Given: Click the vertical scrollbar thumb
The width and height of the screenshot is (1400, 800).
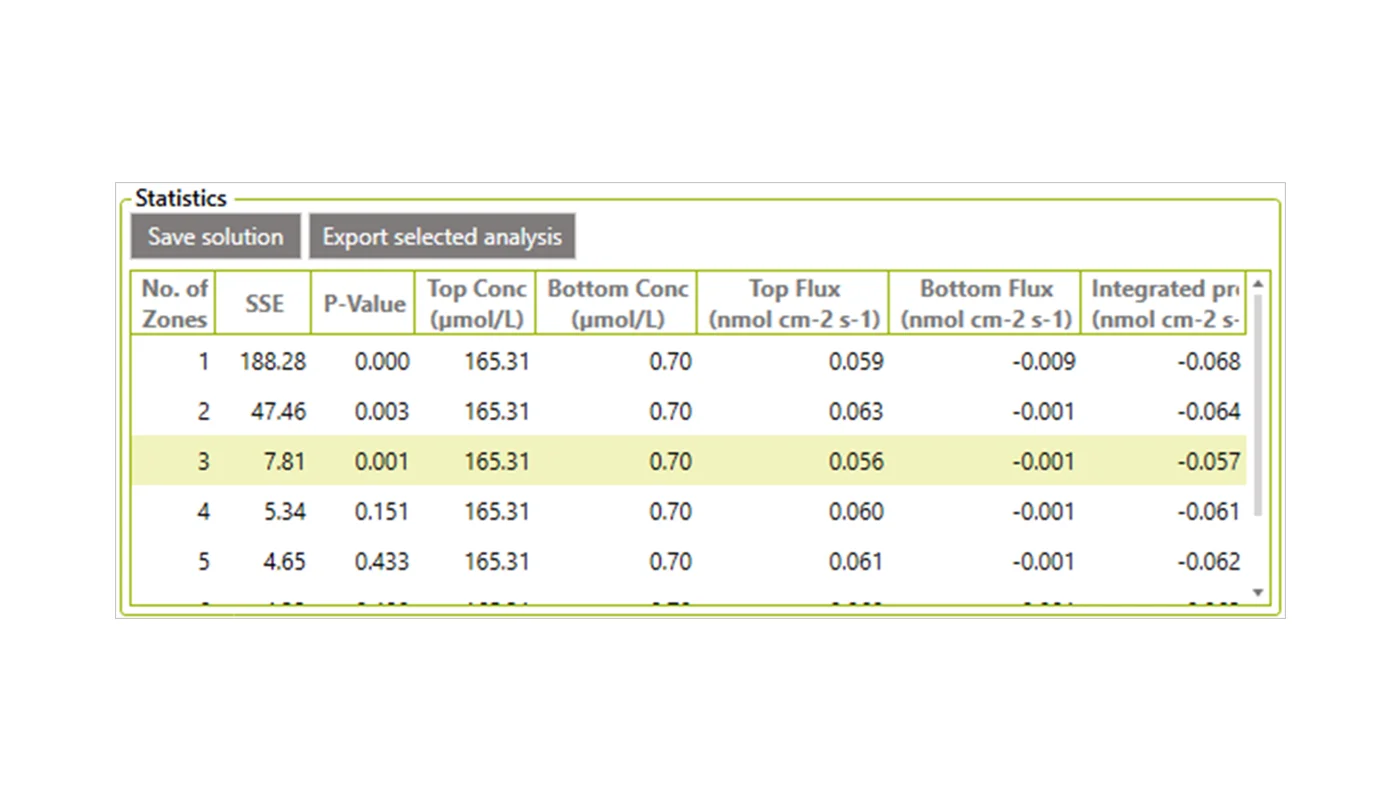Looking at the screenshot, I should [1258, 405].
